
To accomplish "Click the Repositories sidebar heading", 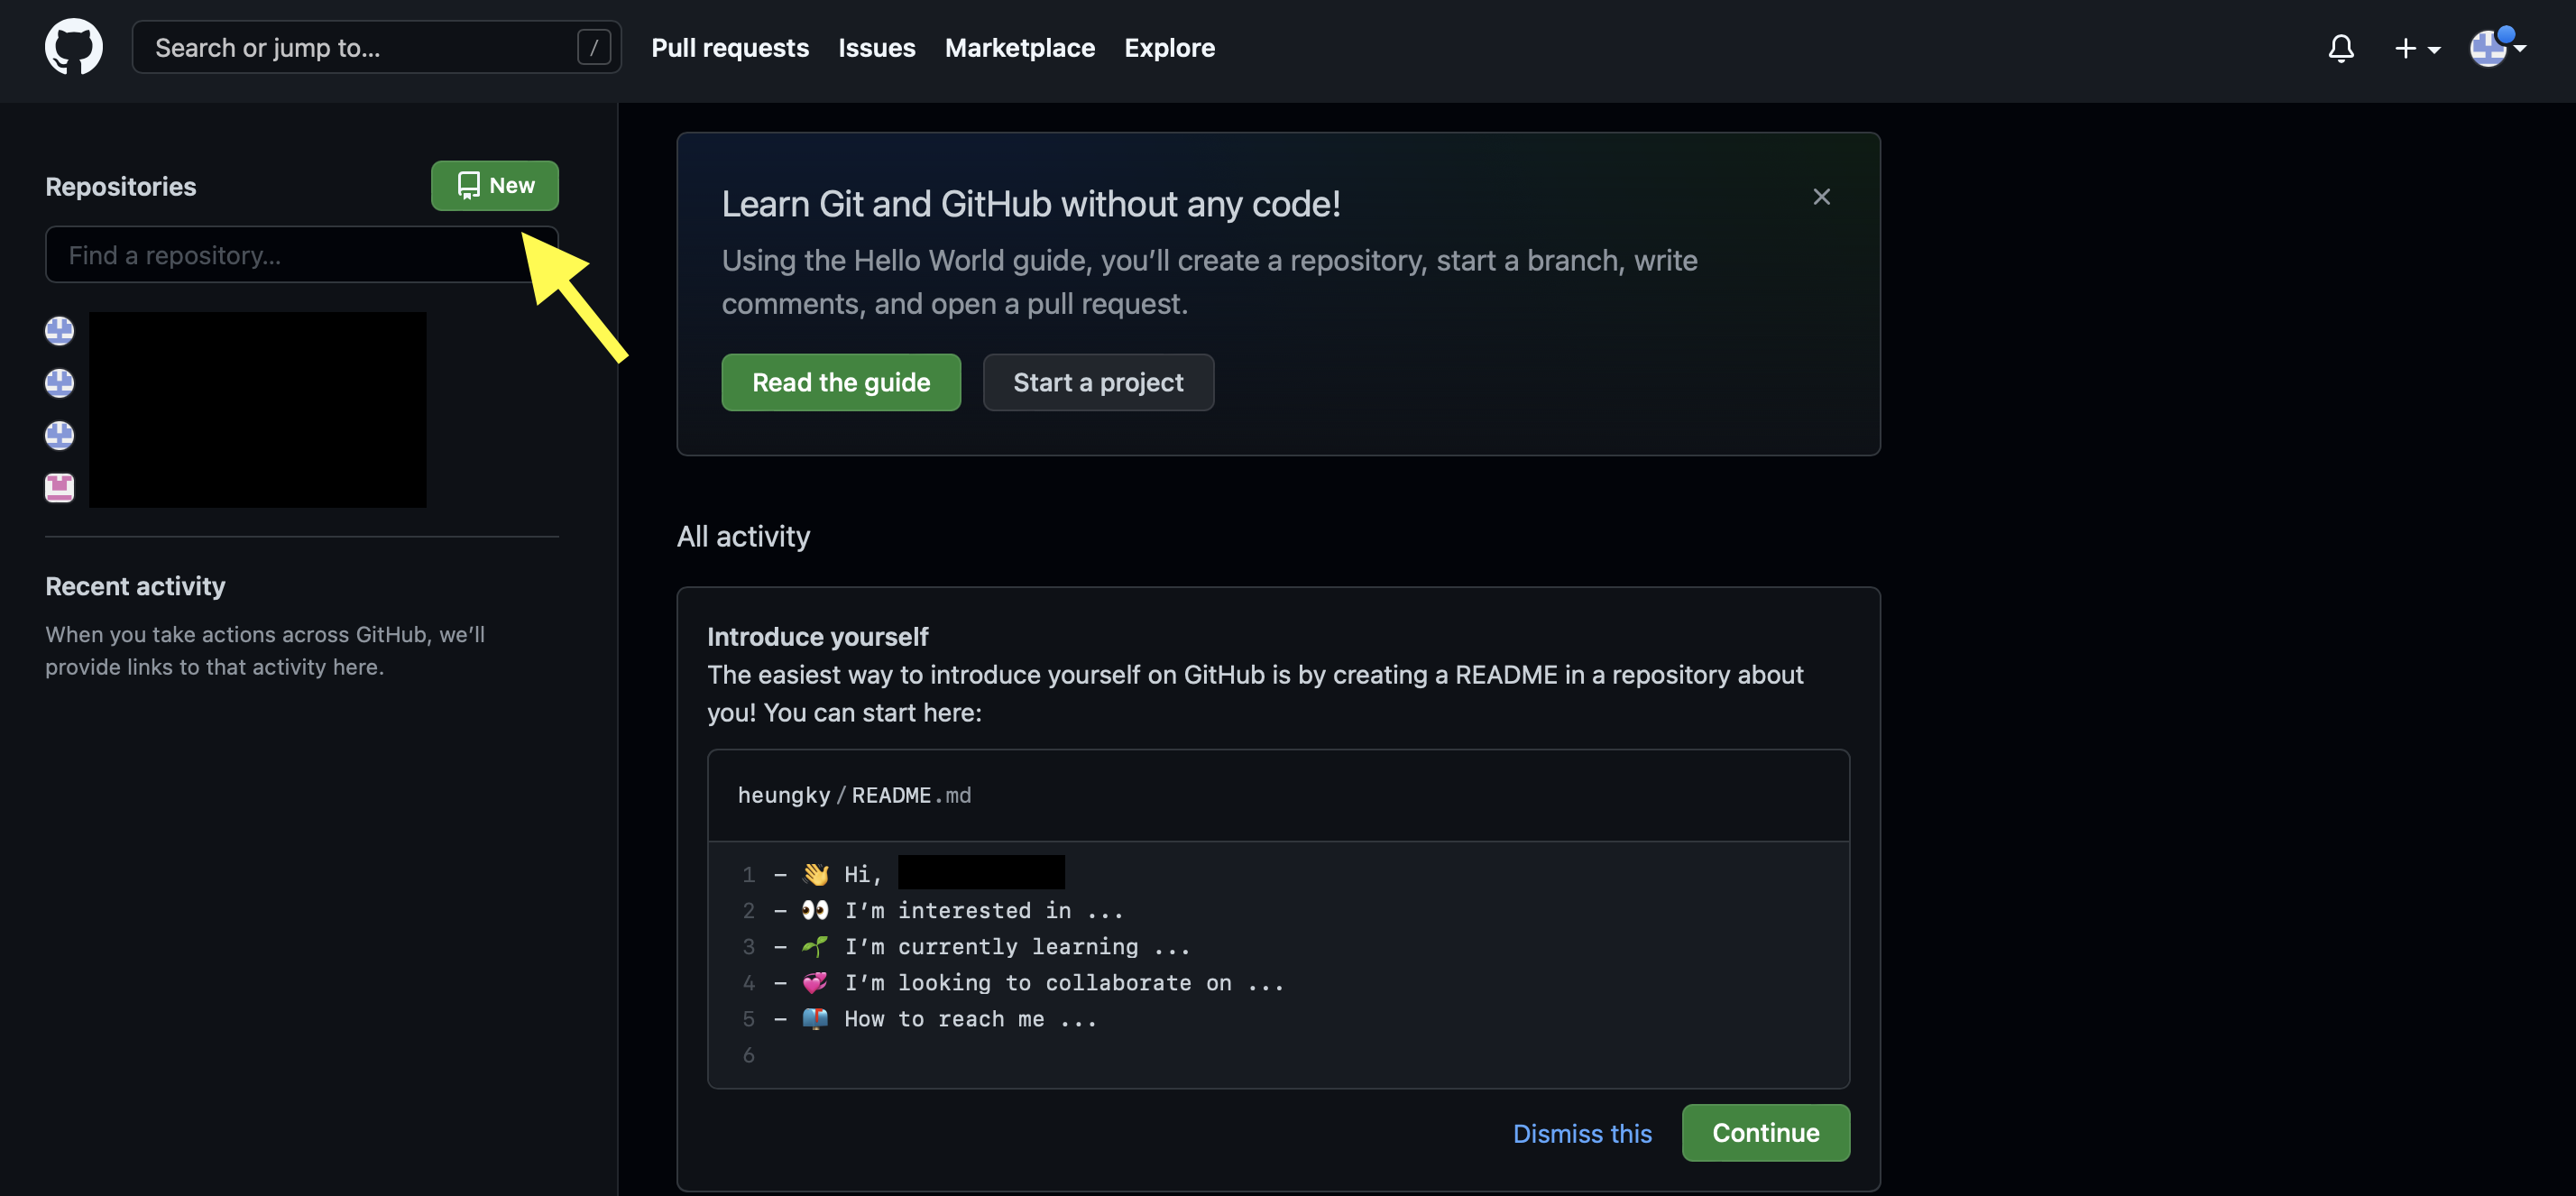I will pyautogui.click(x=120, y=186).
